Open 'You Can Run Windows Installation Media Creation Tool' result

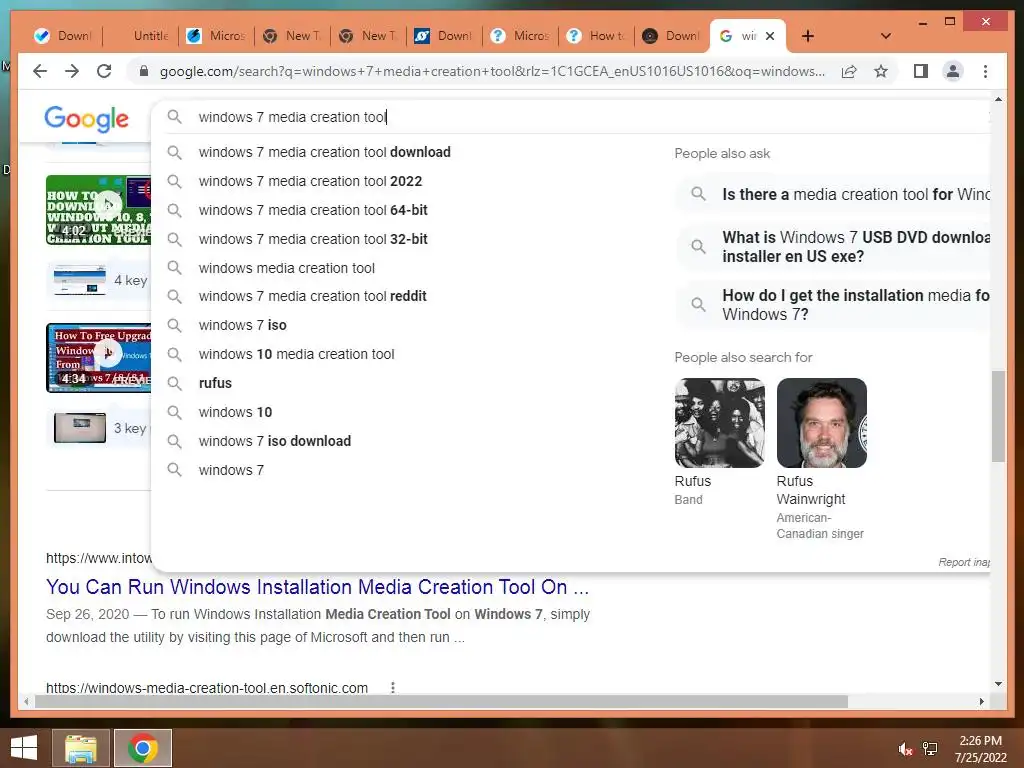(x=317, y=587)
